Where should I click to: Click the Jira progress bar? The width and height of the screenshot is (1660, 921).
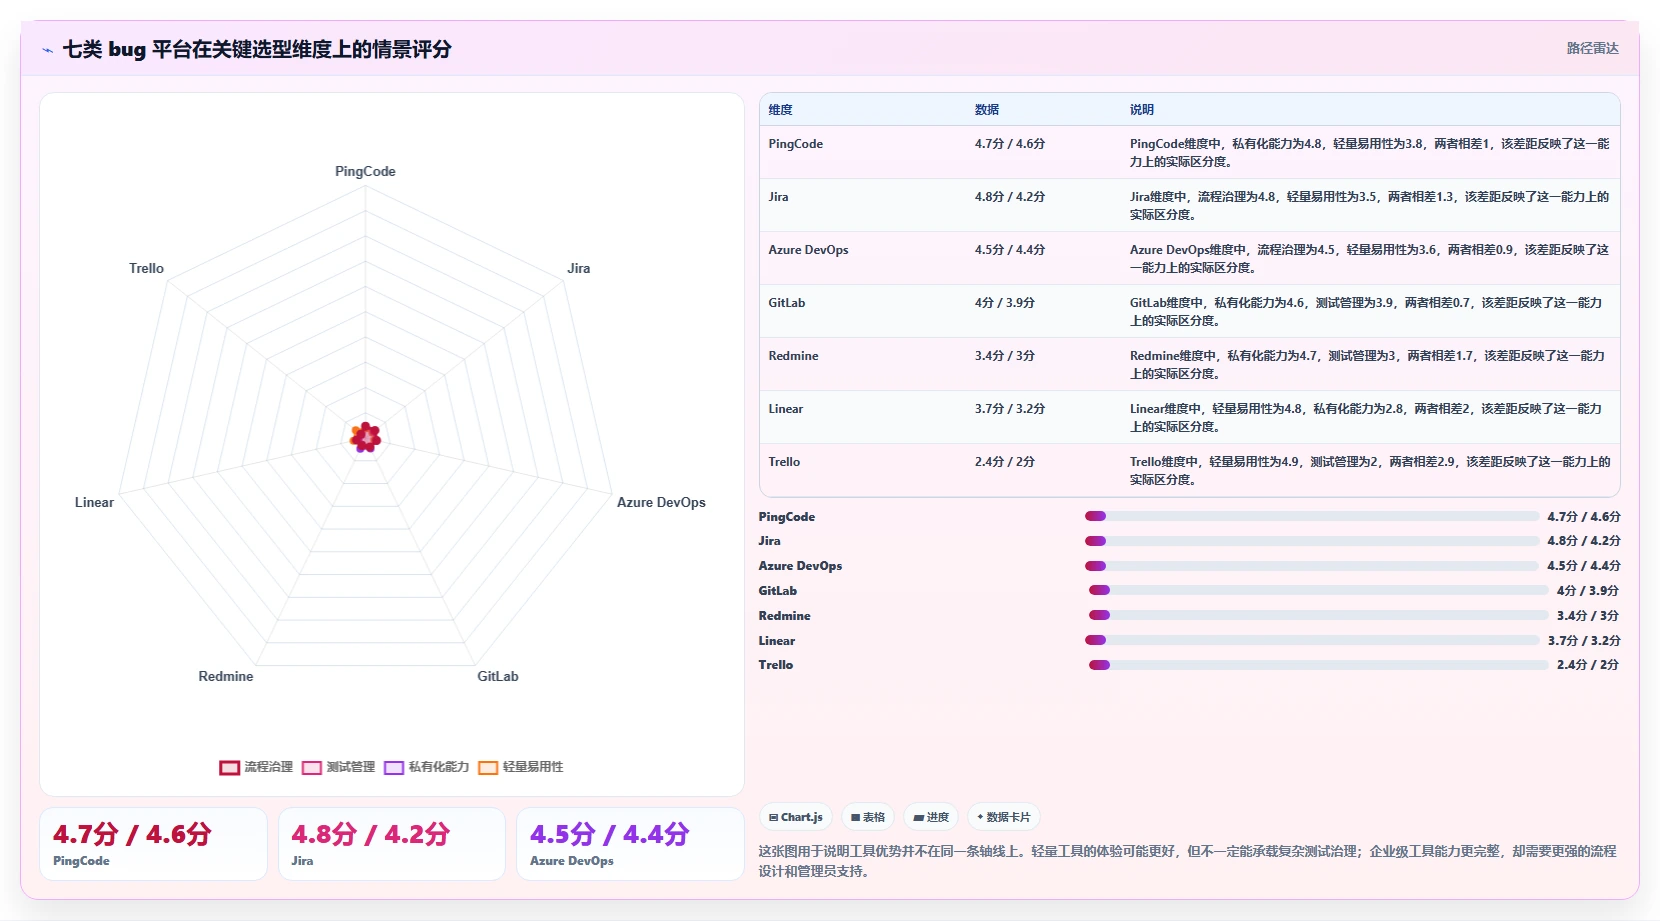pos(1312,541)
